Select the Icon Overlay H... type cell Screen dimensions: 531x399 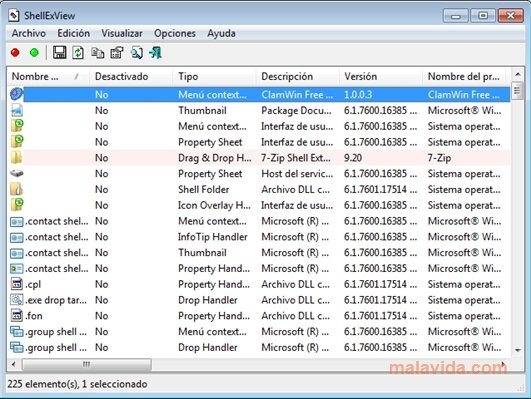click(214, 205)
